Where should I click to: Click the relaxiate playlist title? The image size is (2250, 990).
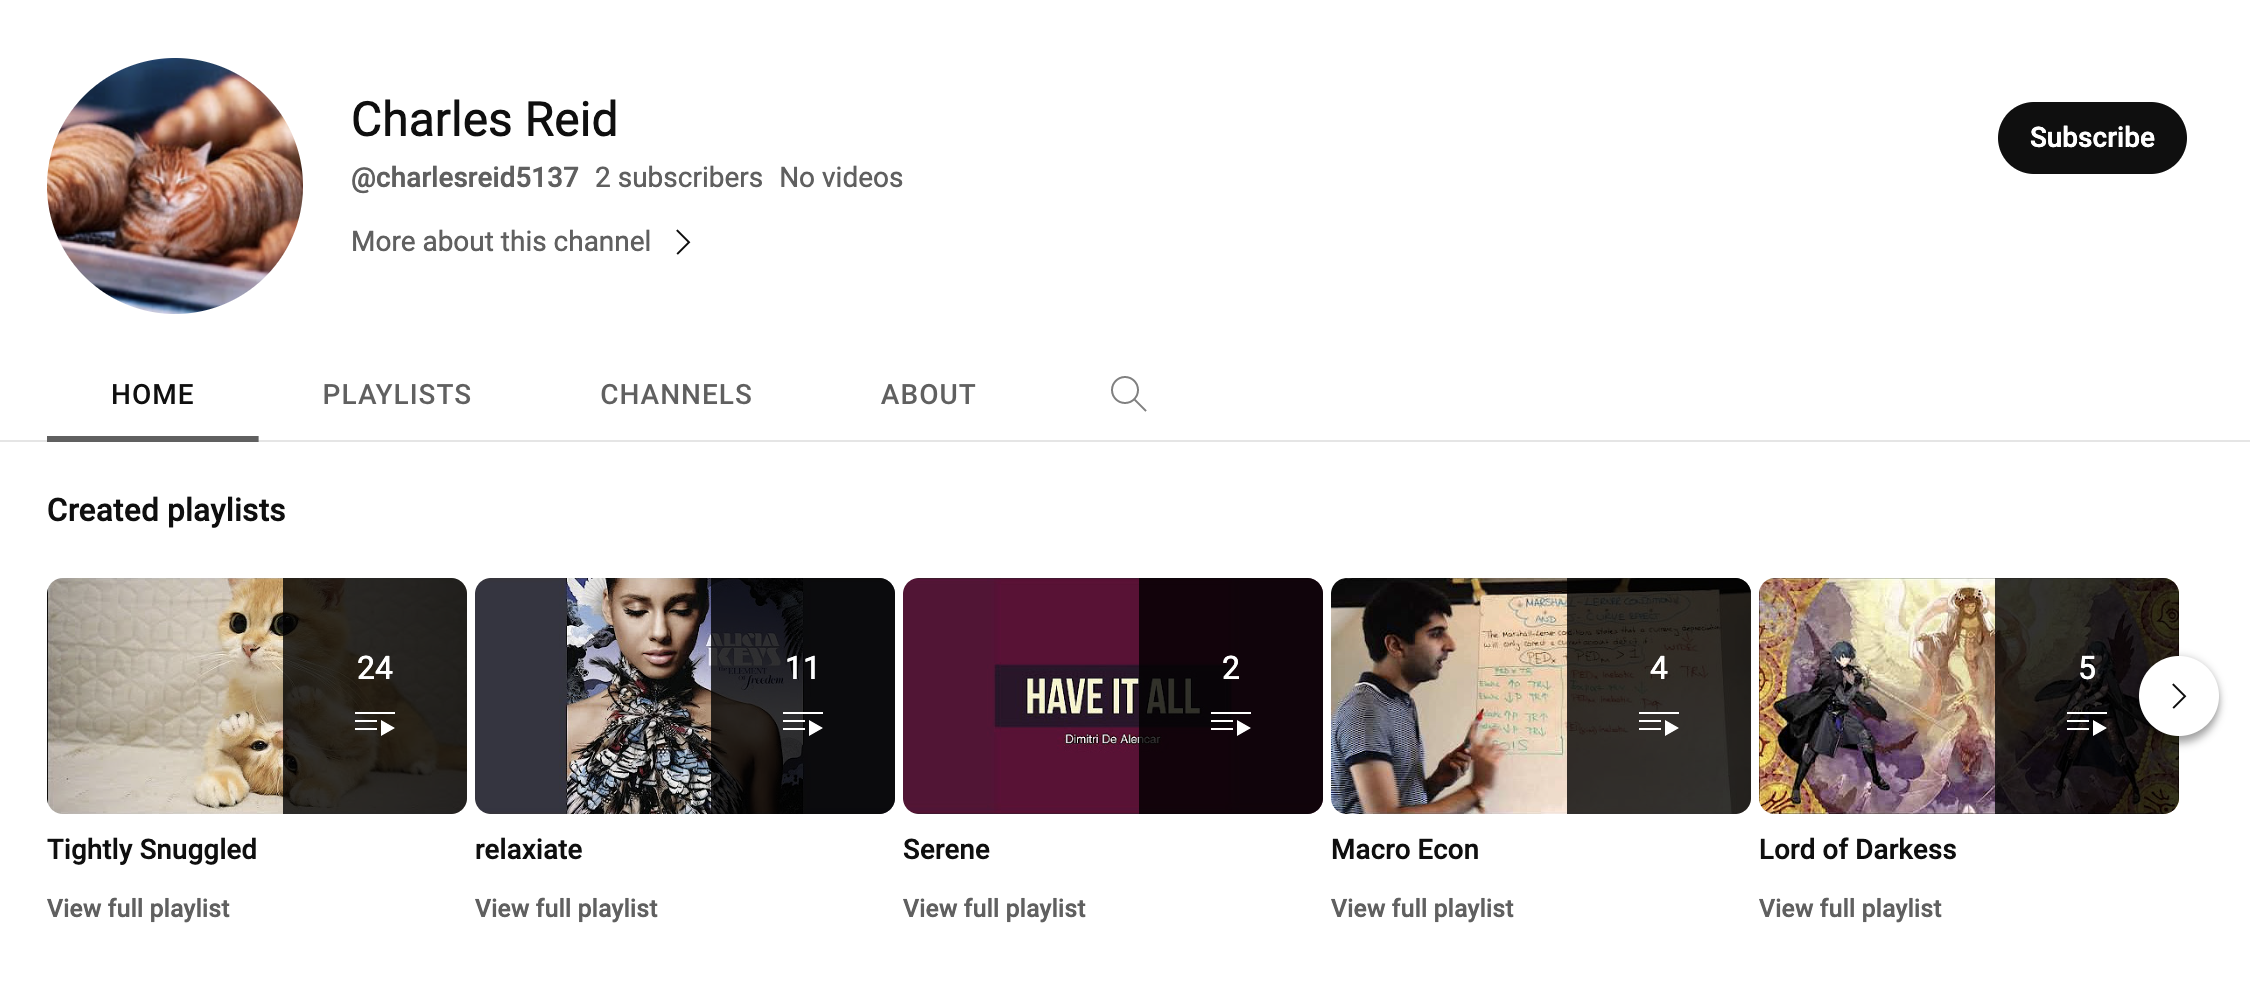coord(528,850)
